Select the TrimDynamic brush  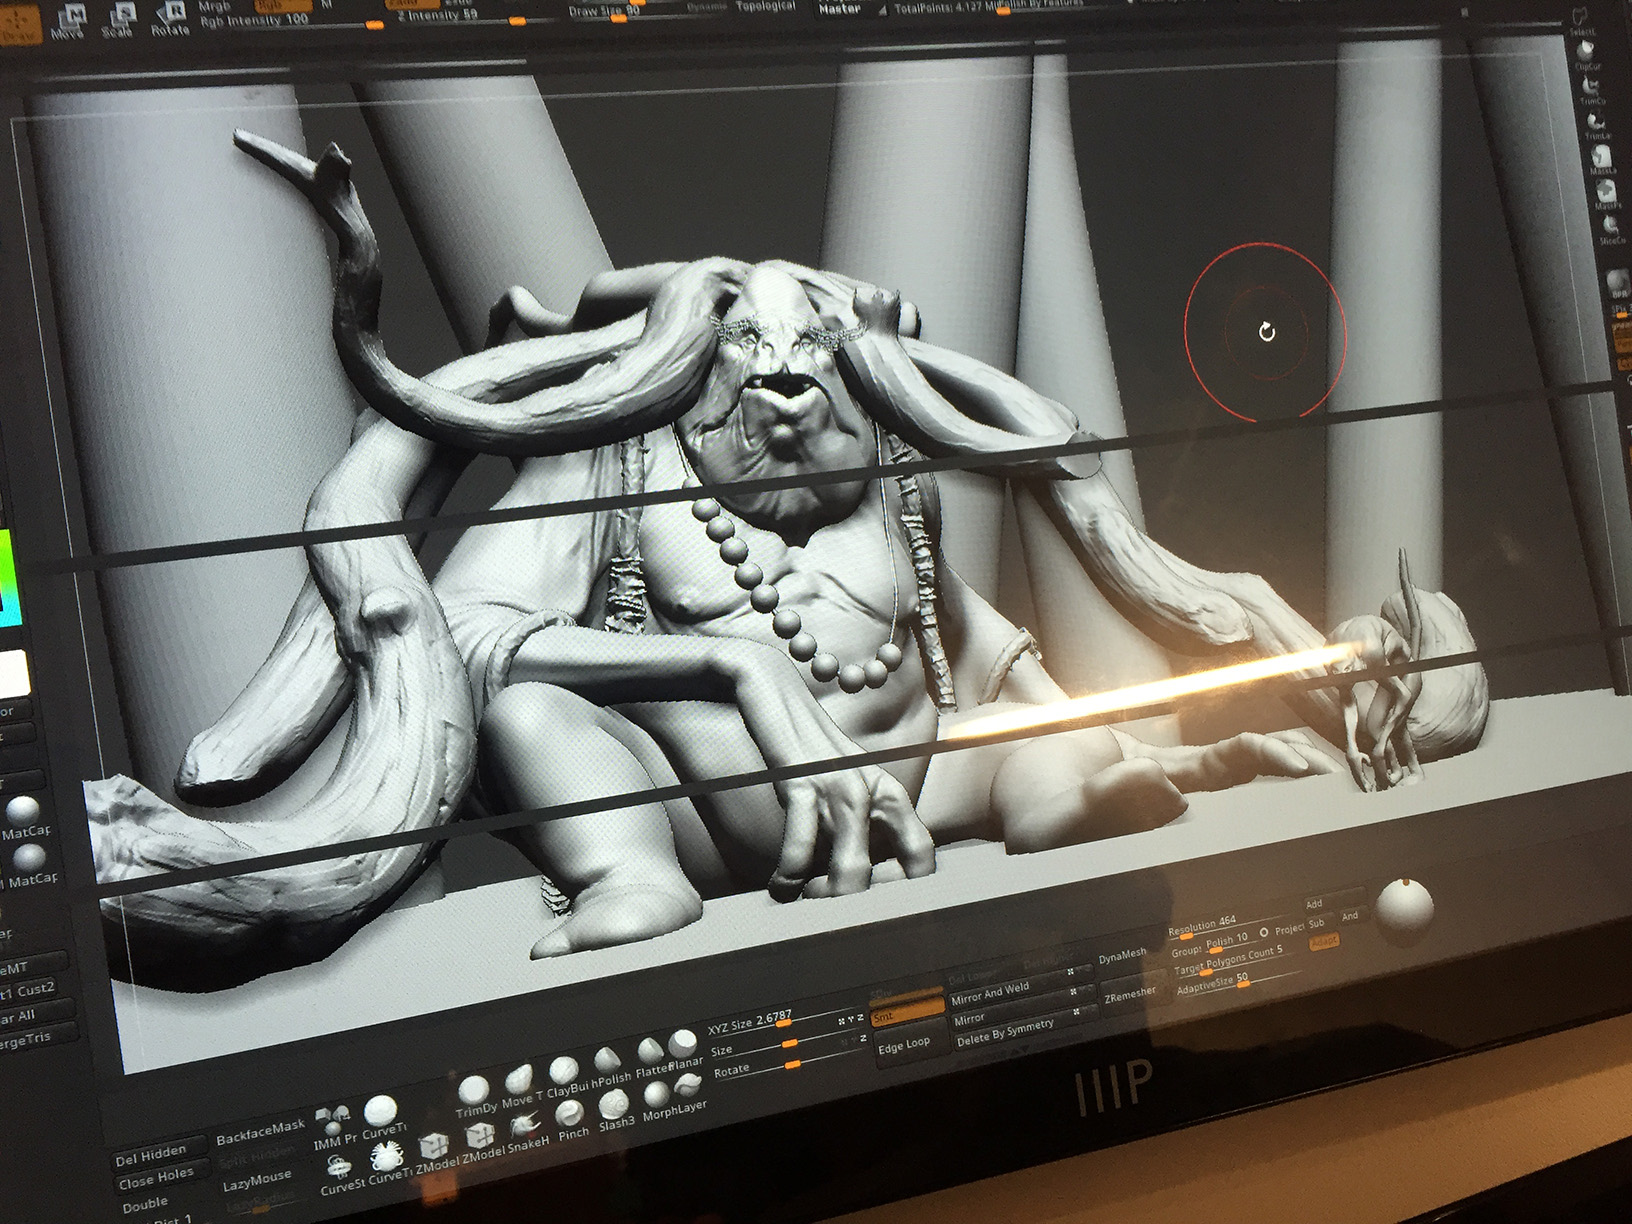point(474,1096)
